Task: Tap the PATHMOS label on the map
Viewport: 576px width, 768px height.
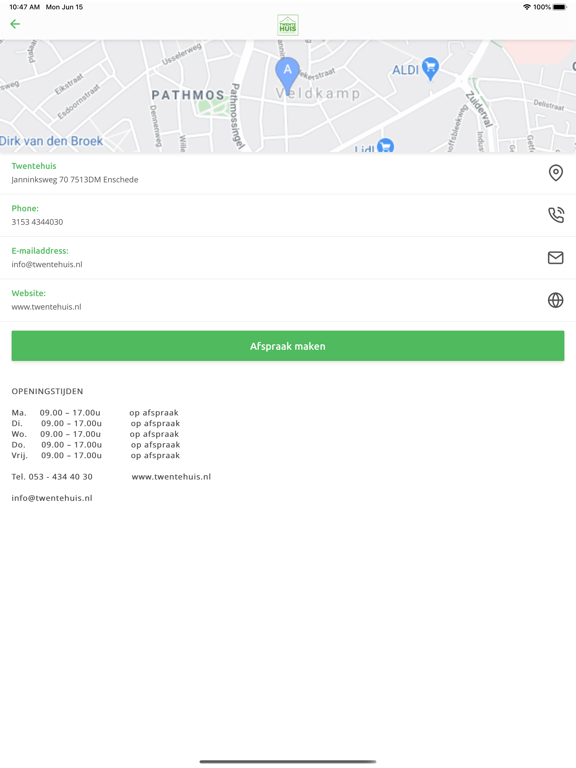Action: 188,95
